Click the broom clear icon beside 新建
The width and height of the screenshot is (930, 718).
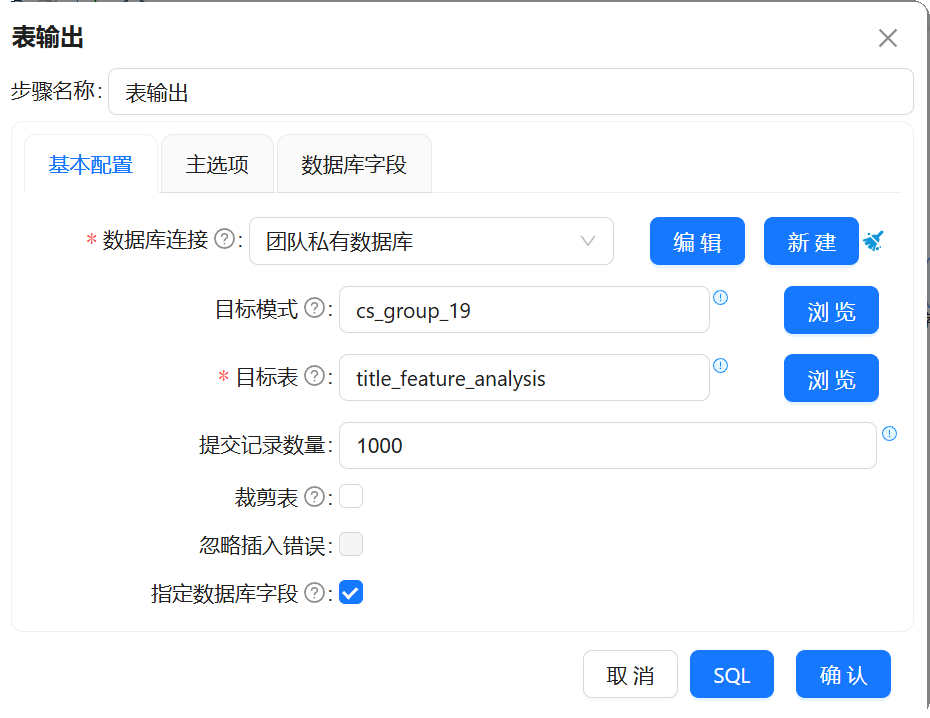(873, 241)
